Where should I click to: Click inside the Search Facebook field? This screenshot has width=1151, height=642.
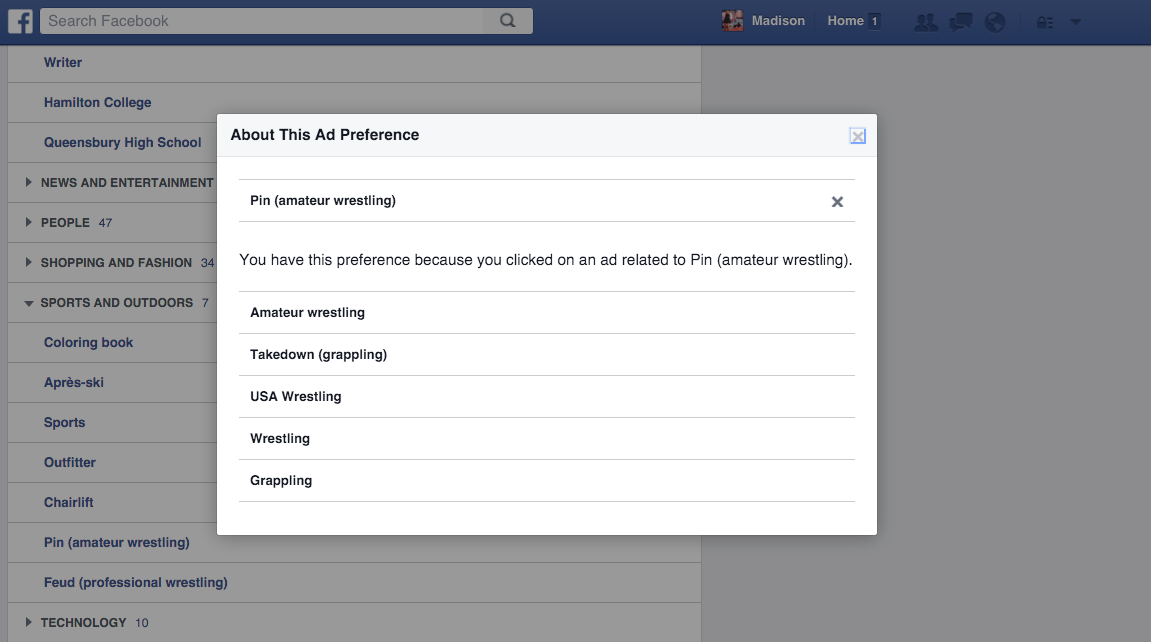(260, 21)
